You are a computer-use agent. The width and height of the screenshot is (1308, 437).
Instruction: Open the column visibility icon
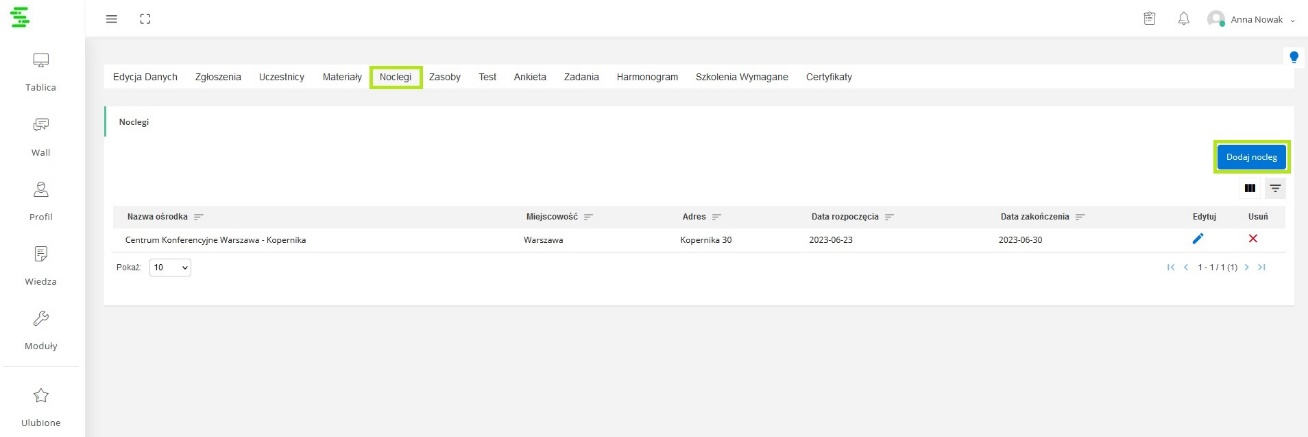click(1250, 188)
